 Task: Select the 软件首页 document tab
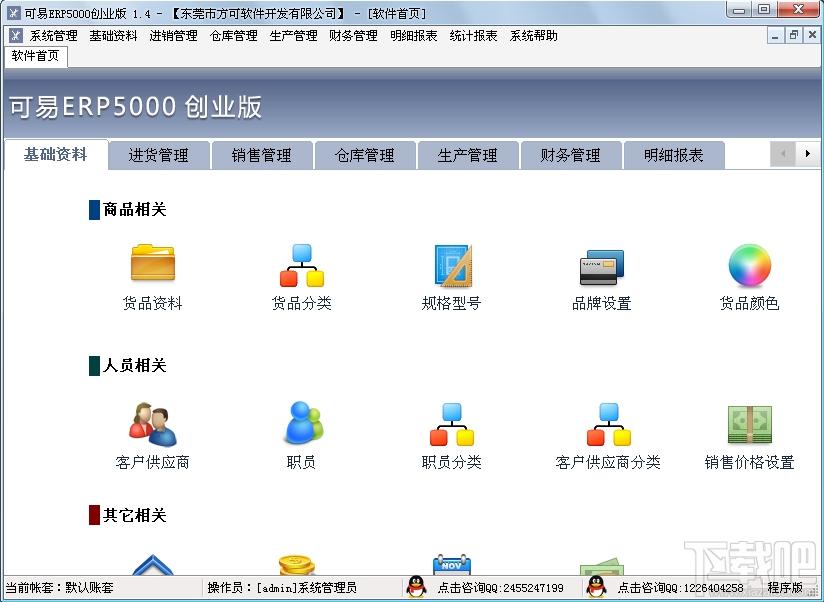click(36, 56)
